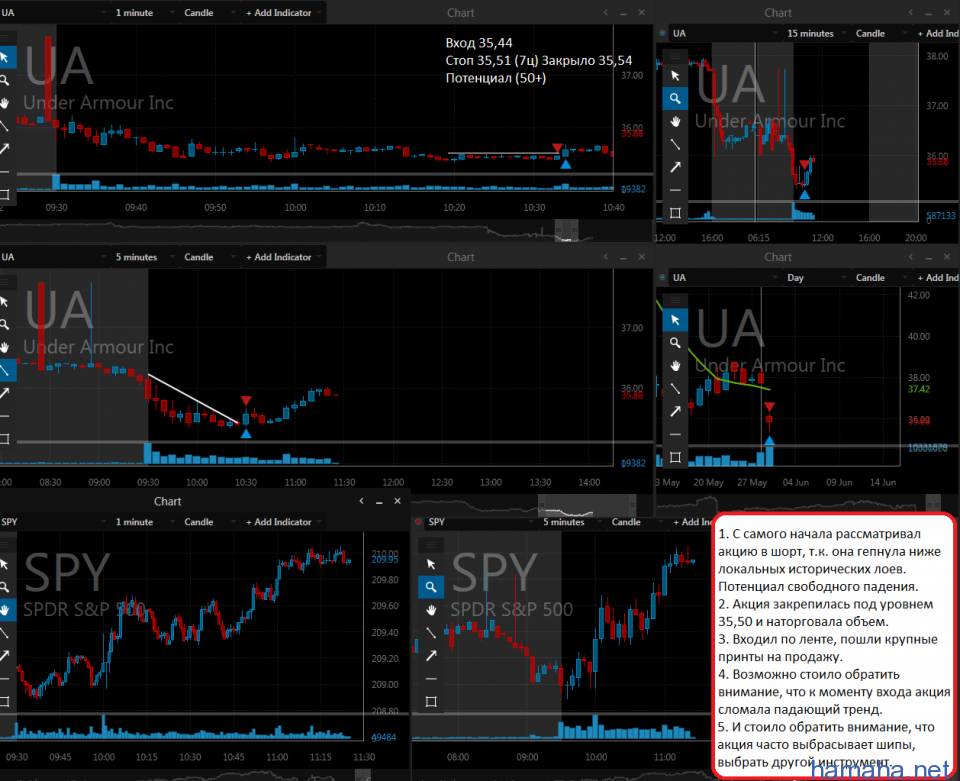
Task: Pick arrow tool in SPY 5 minutes chart
Action: tap(431, 656)
